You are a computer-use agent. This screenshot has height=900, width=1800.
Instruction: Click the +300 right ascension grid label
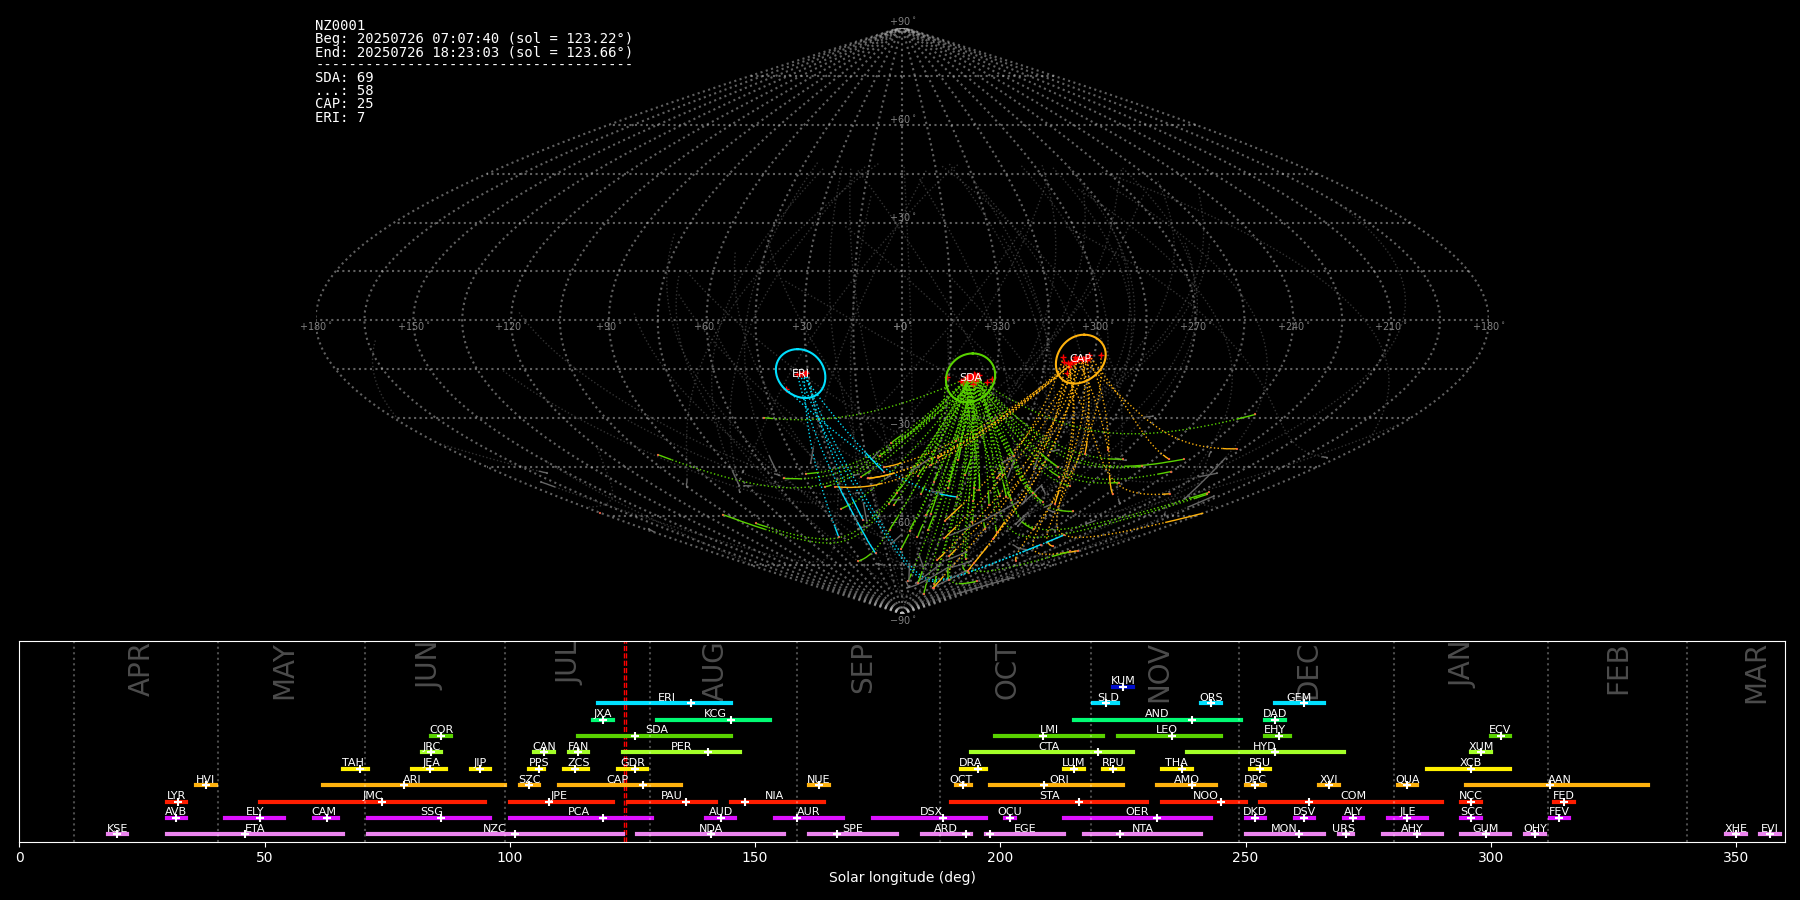coord(1095,326)
